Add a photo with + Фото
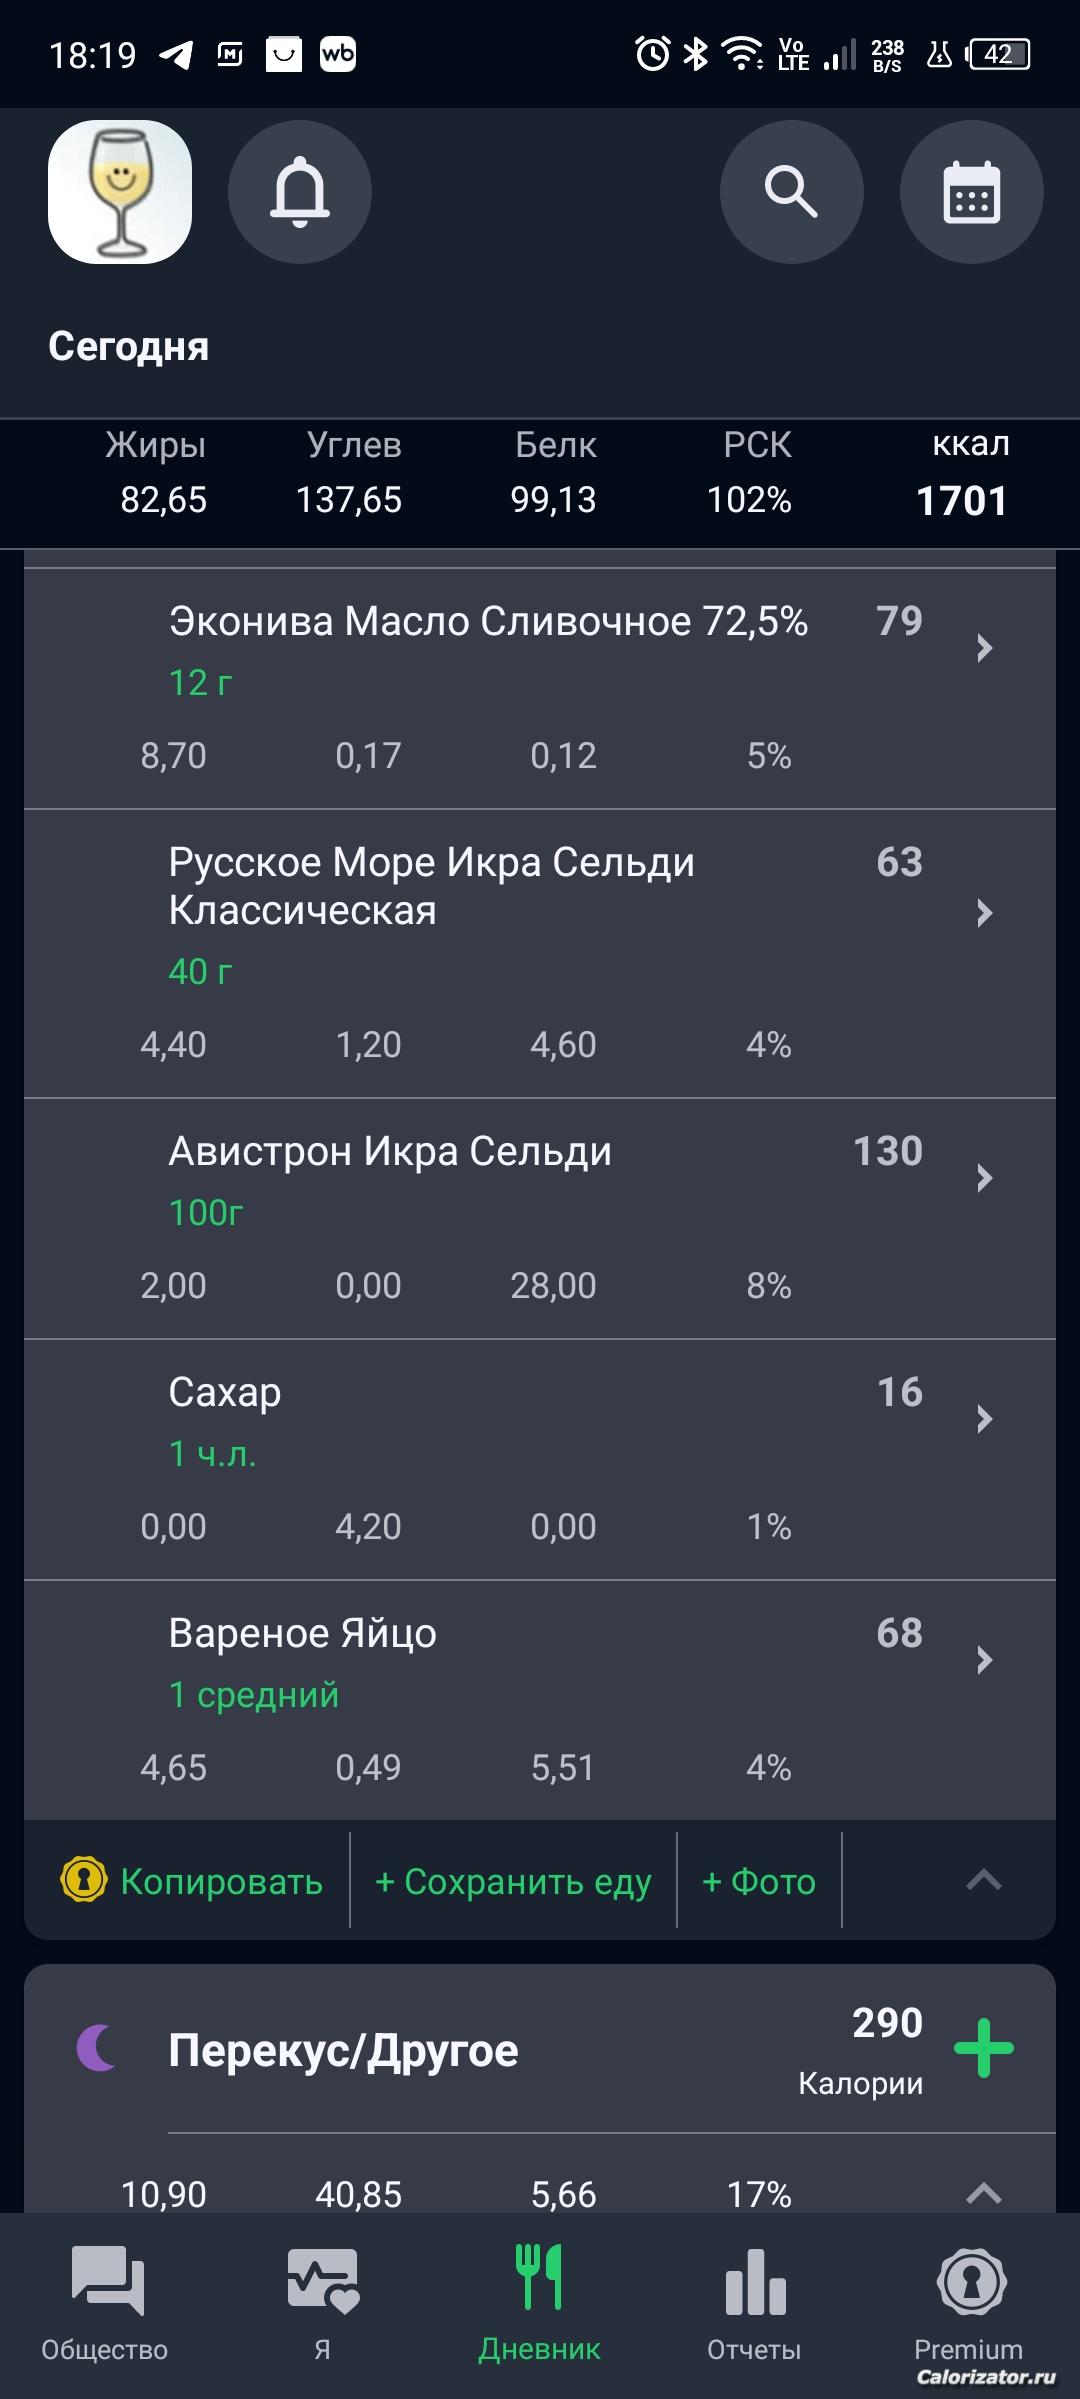1080x2399 pixels. click(759, 1882)
